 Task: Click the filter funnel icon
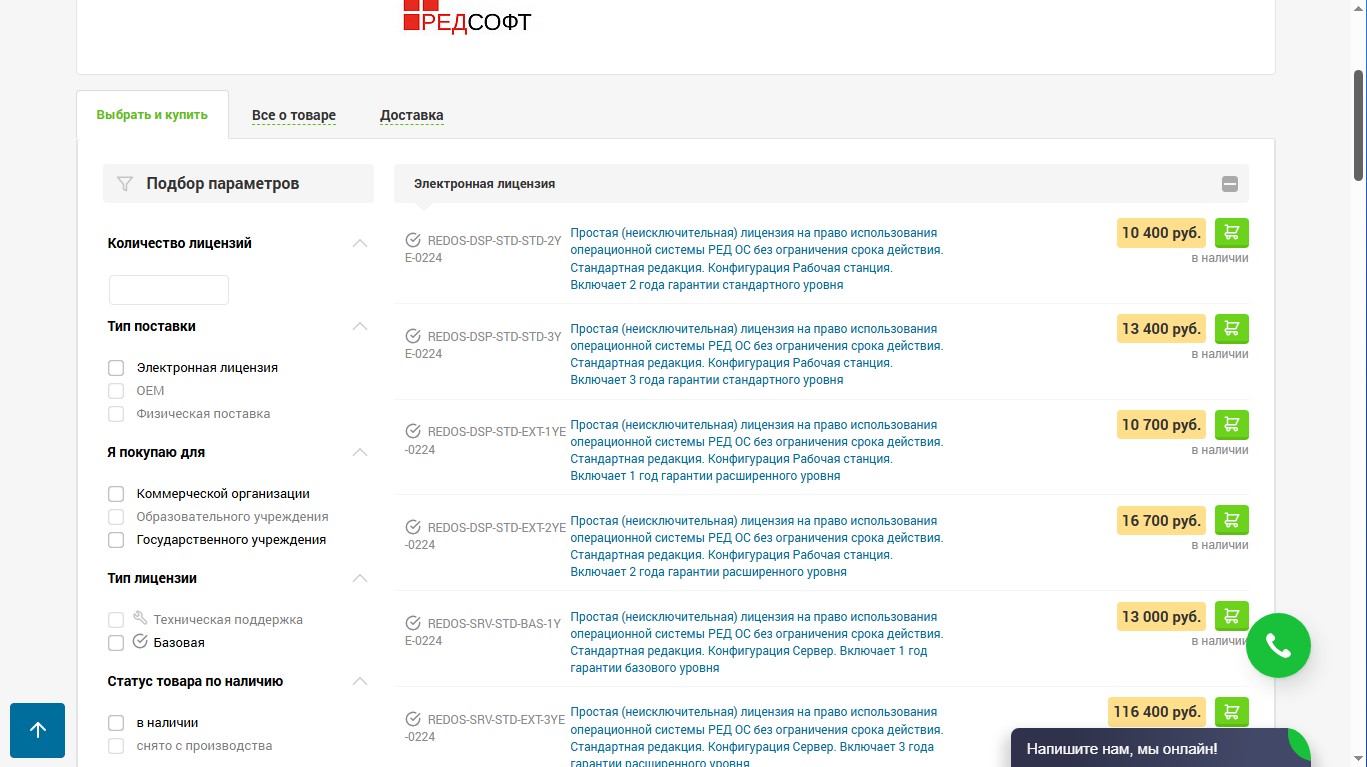point(125,184)
